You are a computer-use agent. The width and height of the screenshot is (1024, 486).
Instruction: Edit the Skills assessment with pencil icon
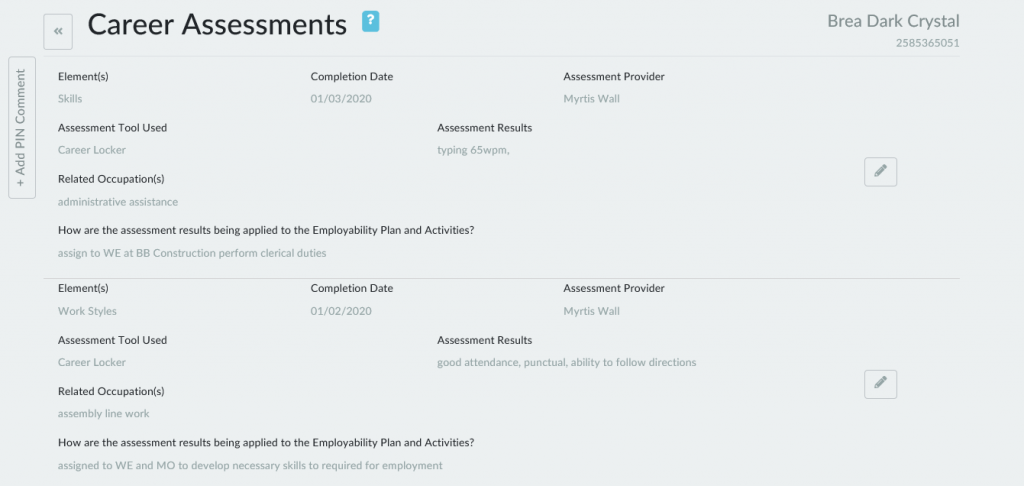pos(880,172)
